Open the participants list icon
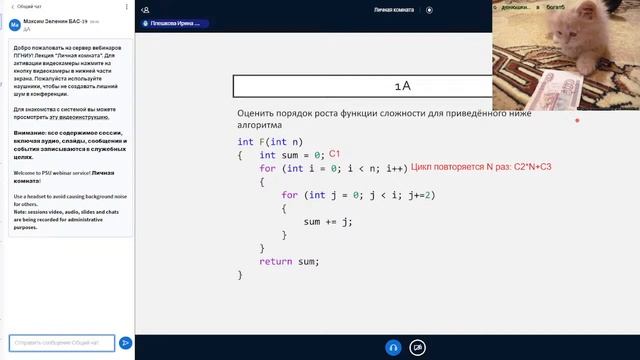The height and width of the screenshot is (360, 640). 145,10
